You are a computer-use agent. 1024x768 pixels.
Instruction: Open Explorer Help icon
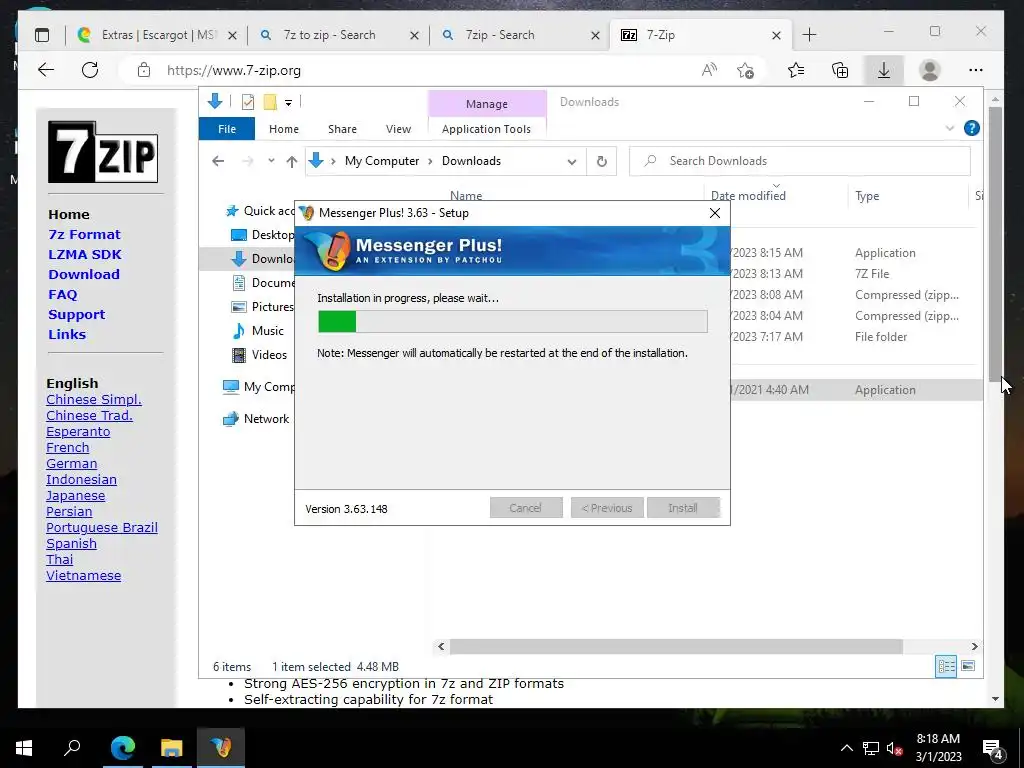pyautogui.click(x=971, y=129)
